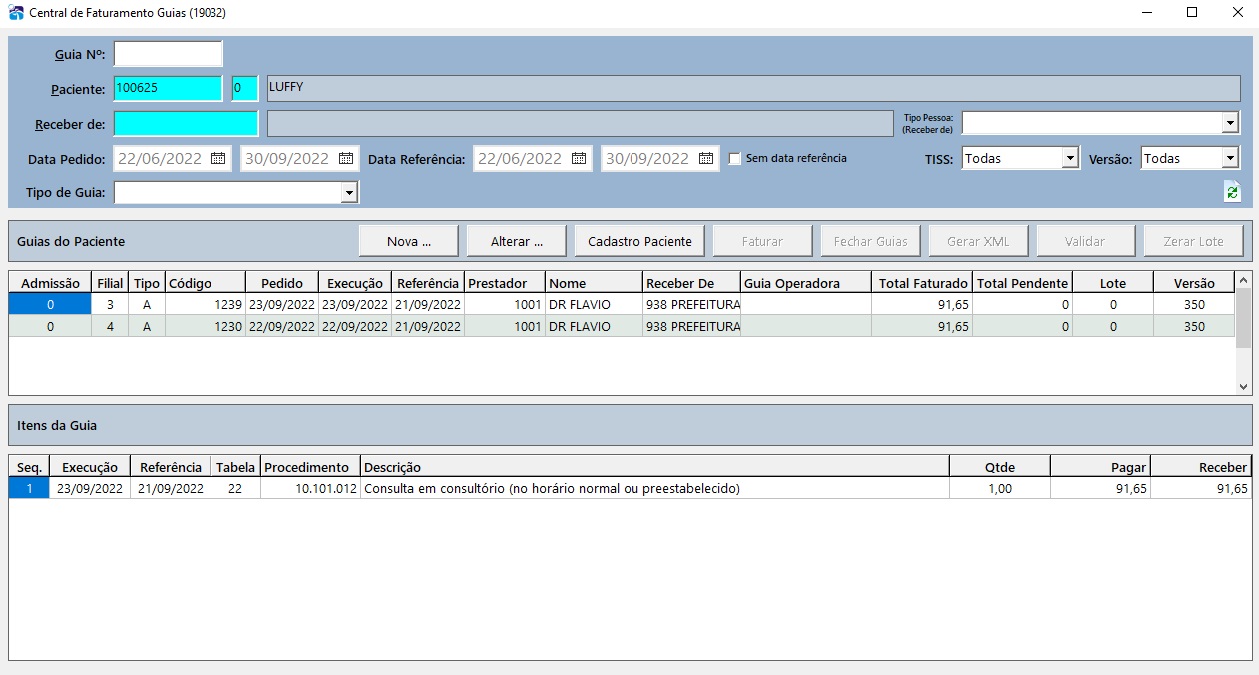
Task: Click the application icon in title bar
Action: tap(15, 13)
